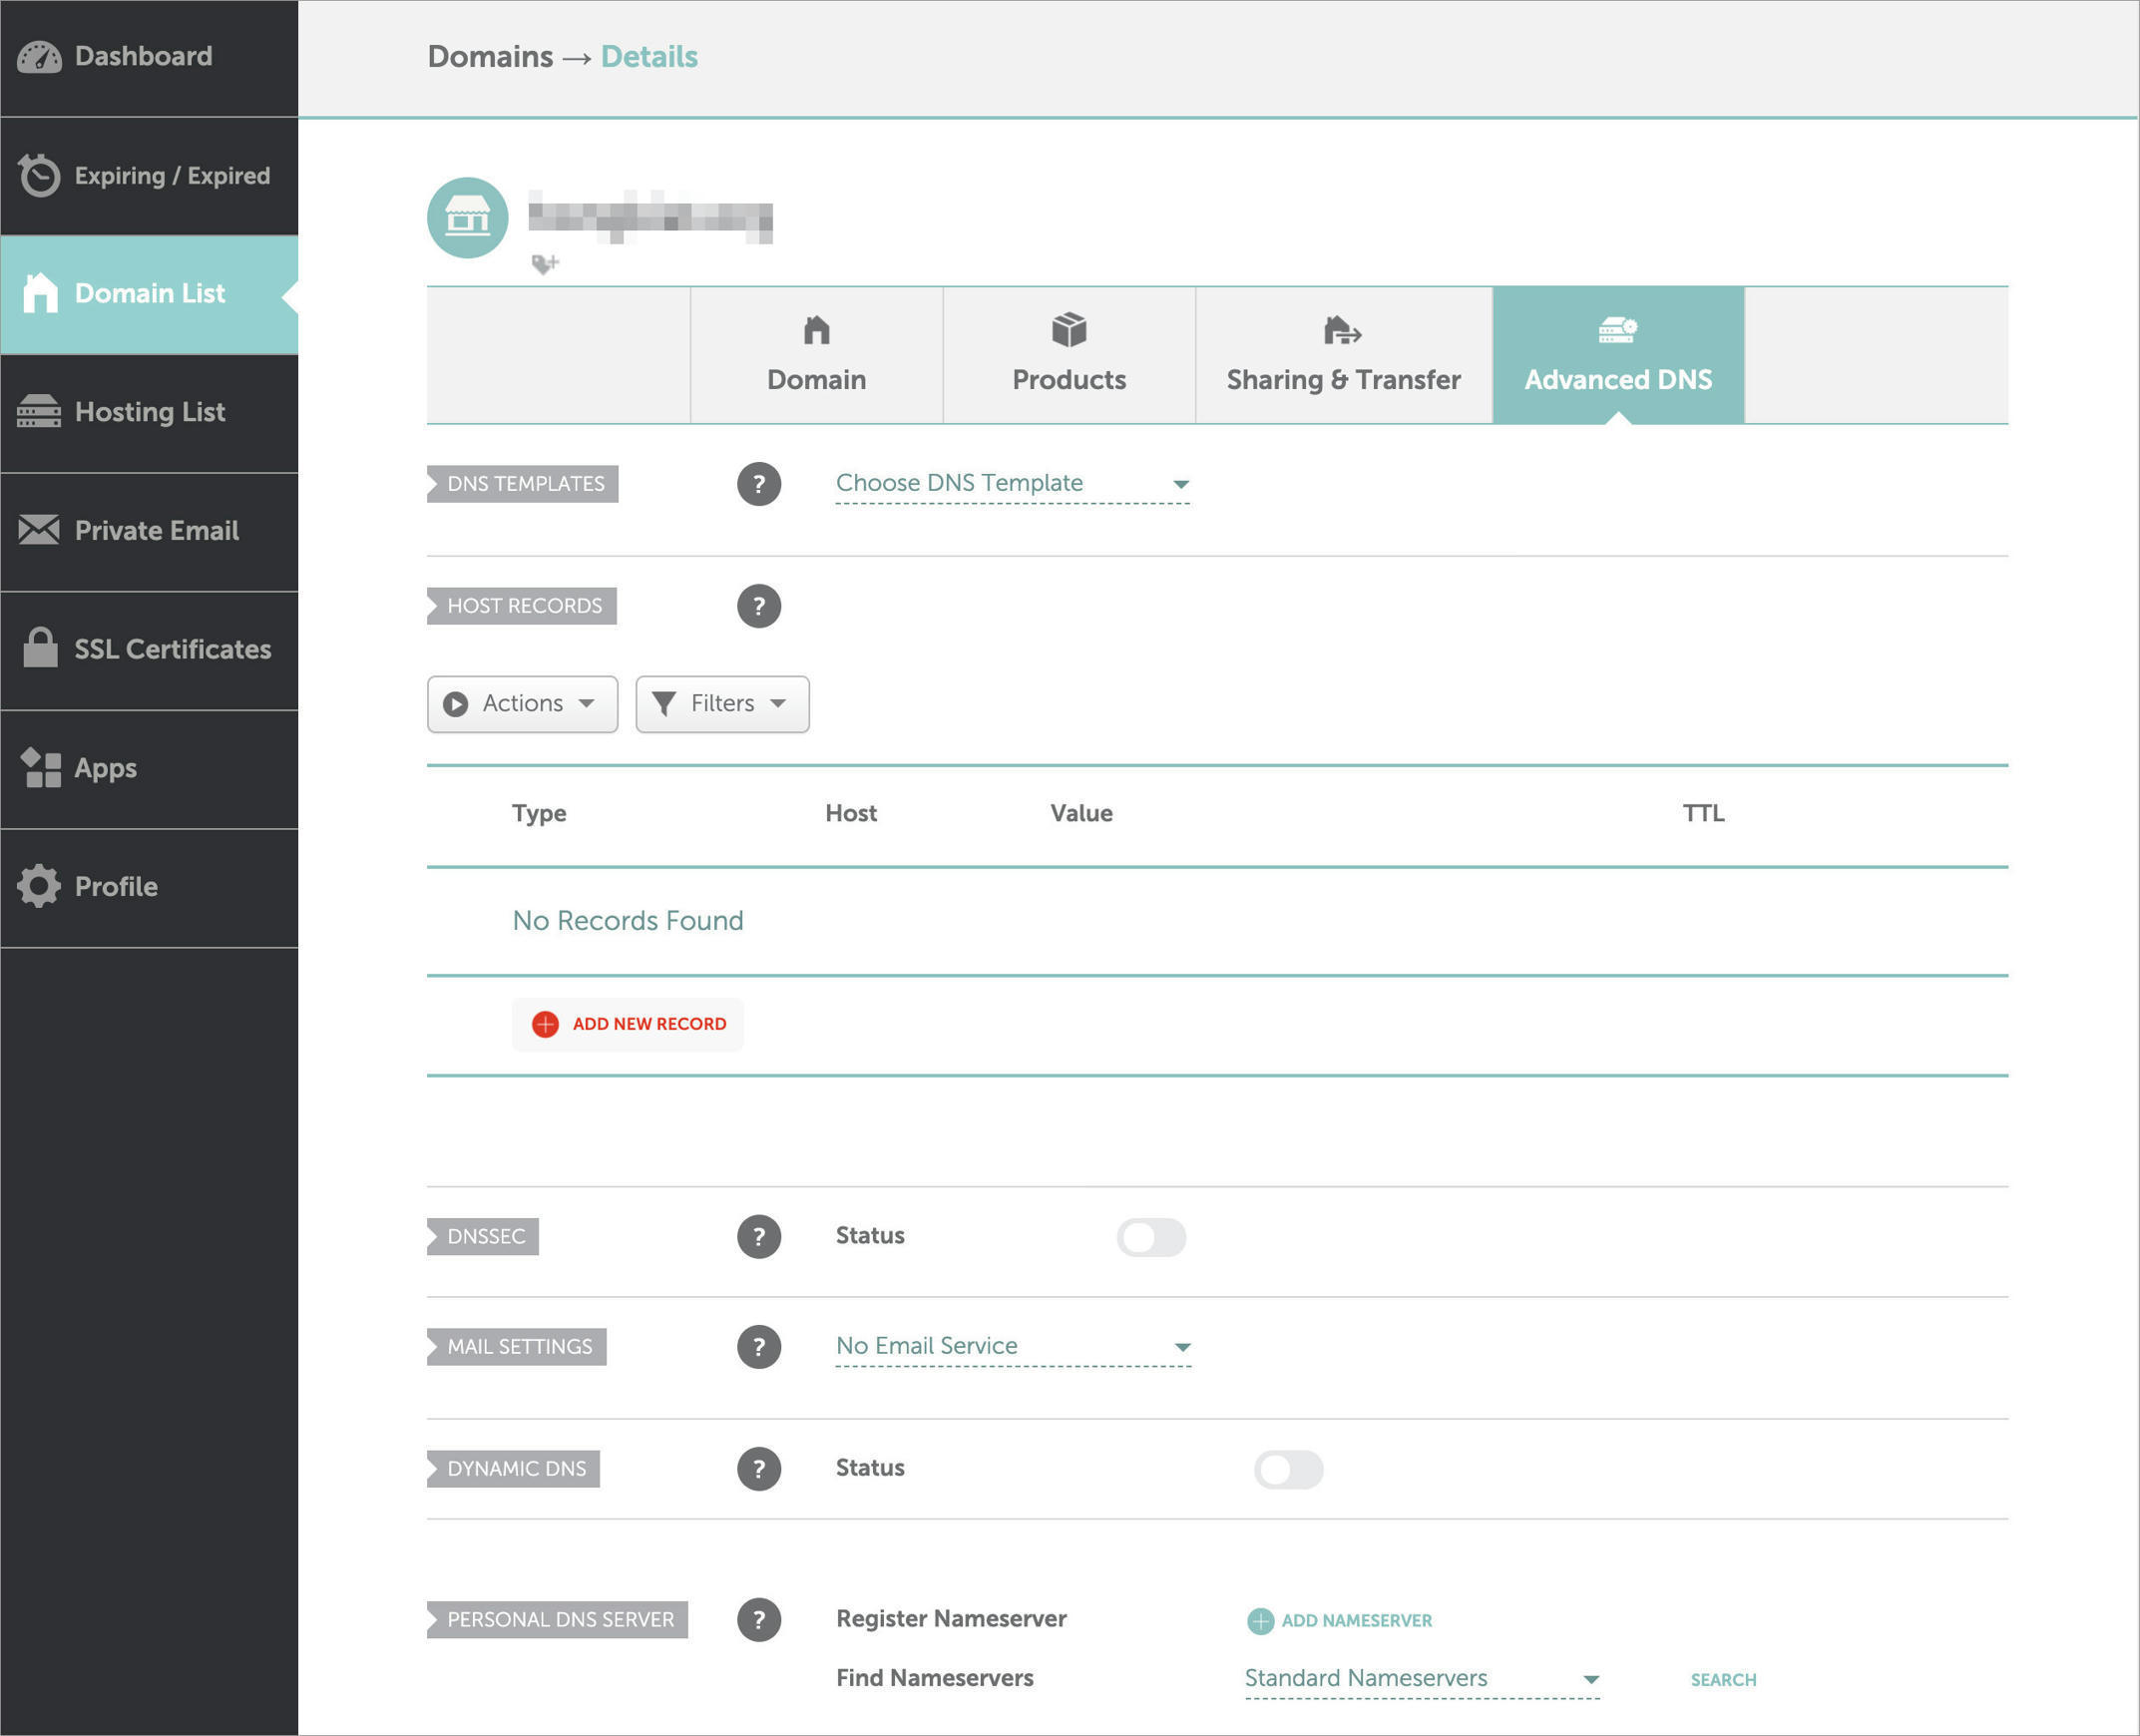Open the Choose DNS Template dropdown

pos(1014,484)
